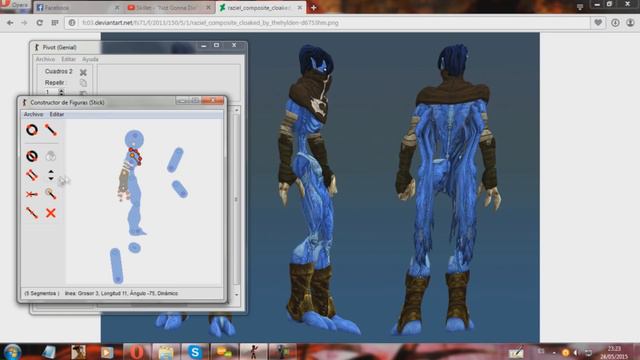Click the red X delete segment icon
The width and height of the screenshot is (640, 360).
pos(51,213)
